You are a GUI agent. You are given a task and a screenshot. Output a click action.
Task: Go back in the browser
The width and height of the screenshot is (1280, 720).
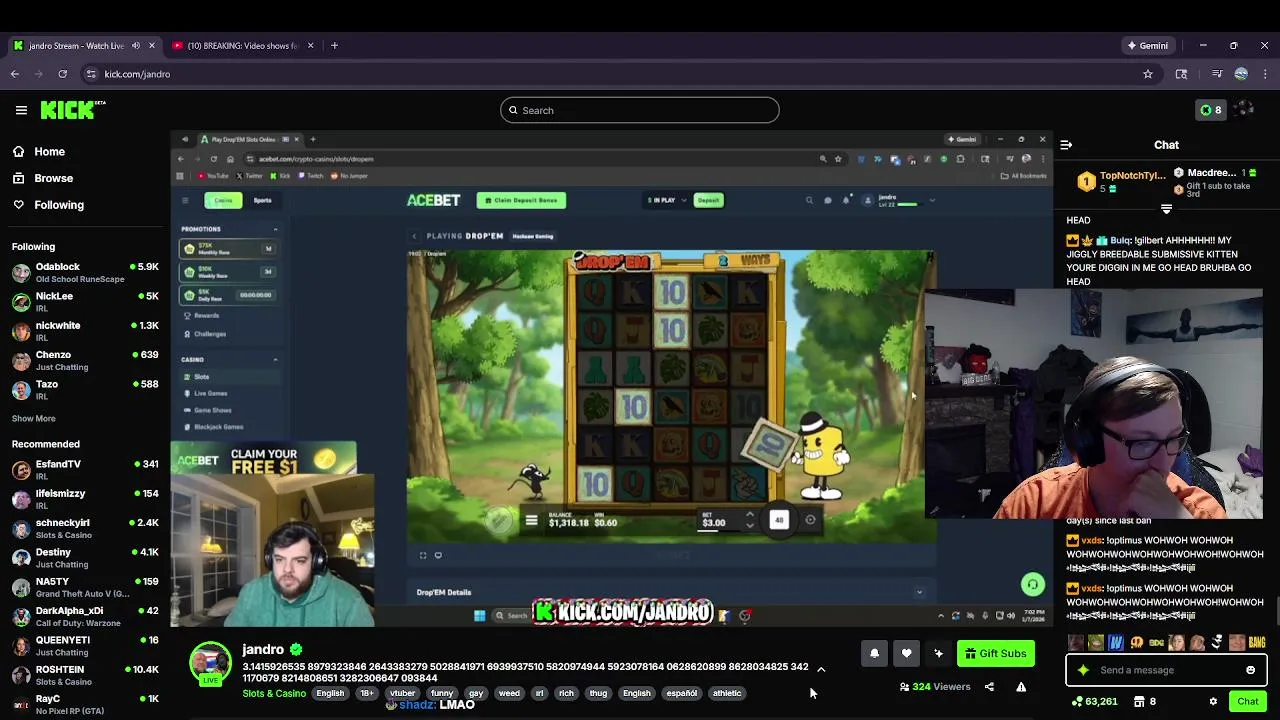tap(15, 74)
